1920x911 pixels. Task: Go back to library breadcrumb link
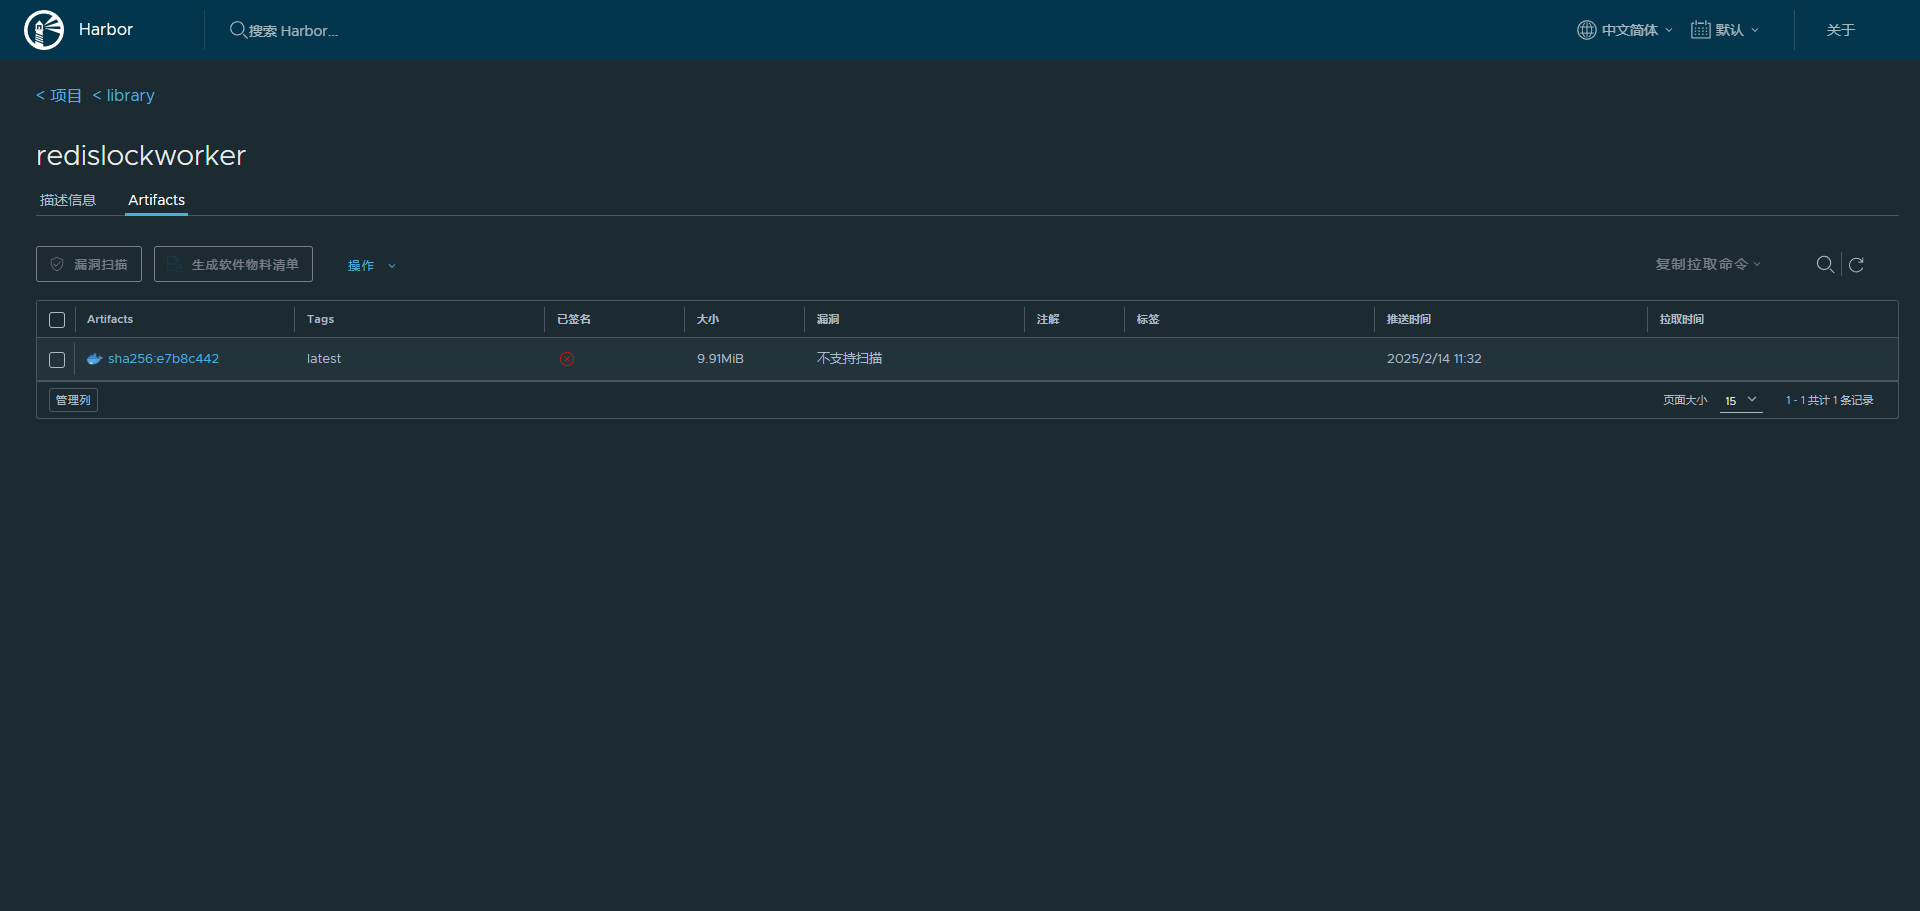(x=124, y=95)
